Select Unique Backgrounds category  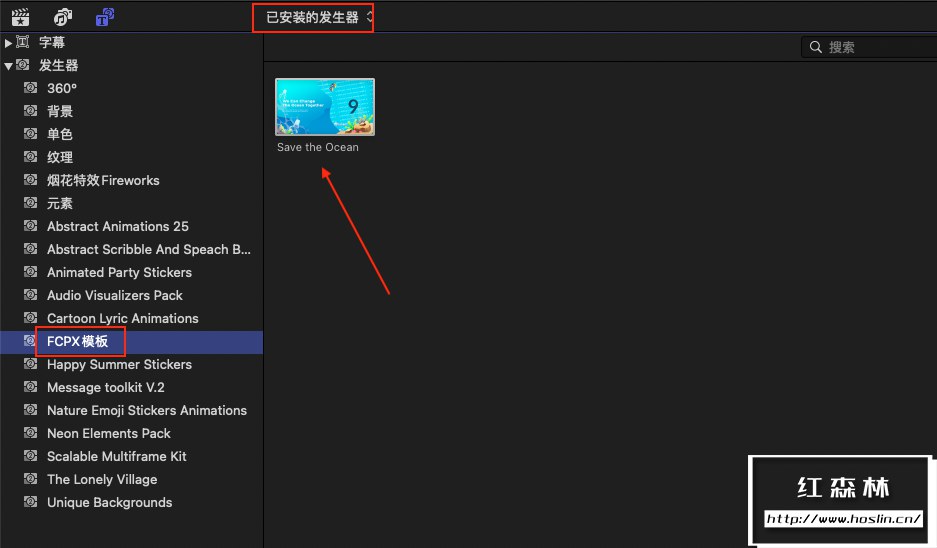click(x=131, y=503)
